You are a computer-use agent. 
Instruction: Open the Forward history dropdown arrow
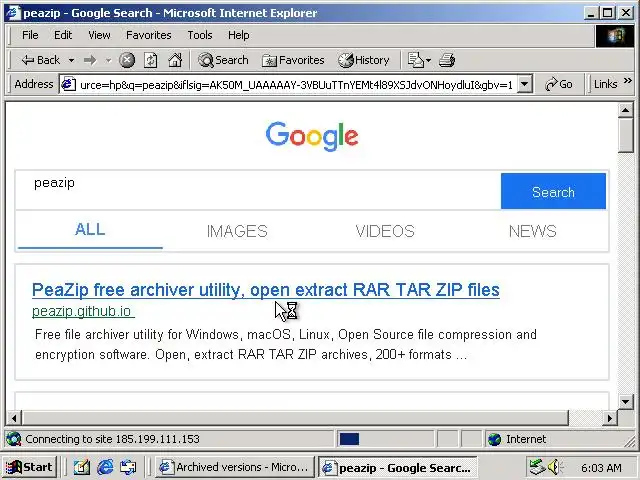[x=108, y=60]
